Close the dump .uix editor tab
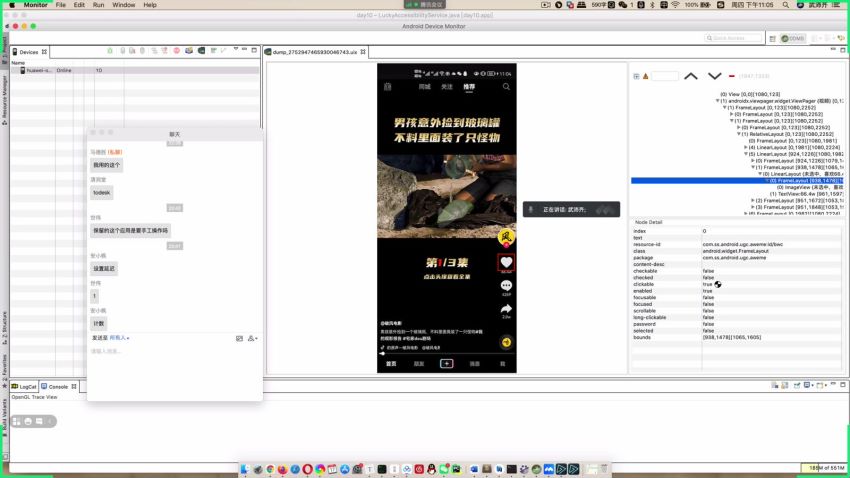Image resolution: width=850 pixels, height=478 pixels. coord(363,52)
